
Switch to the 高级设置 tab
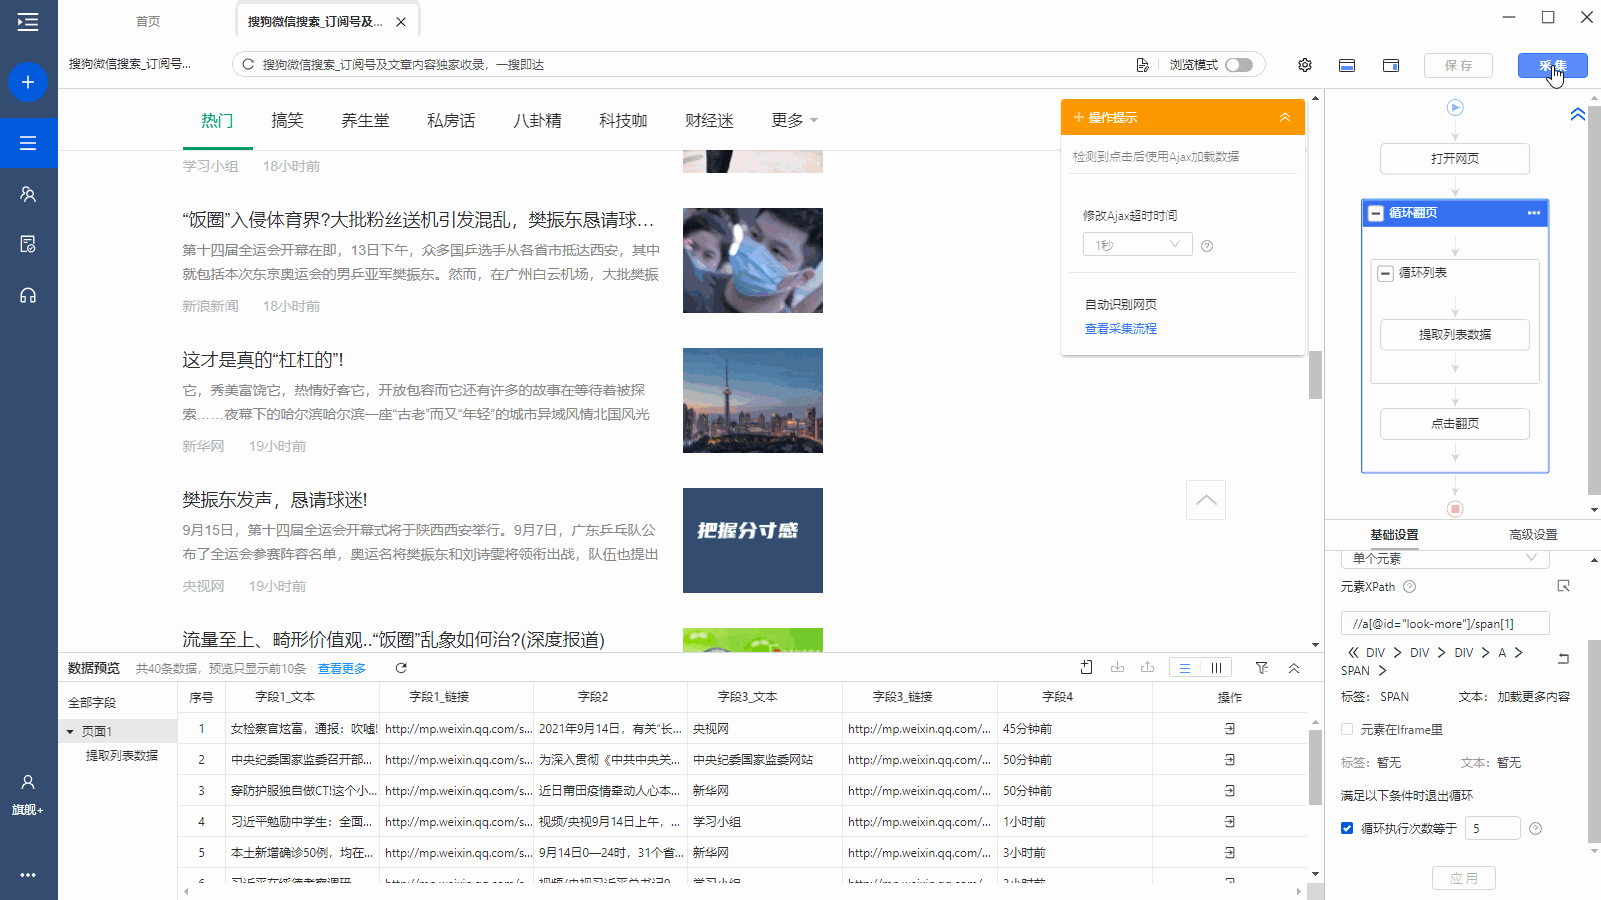1532,535
